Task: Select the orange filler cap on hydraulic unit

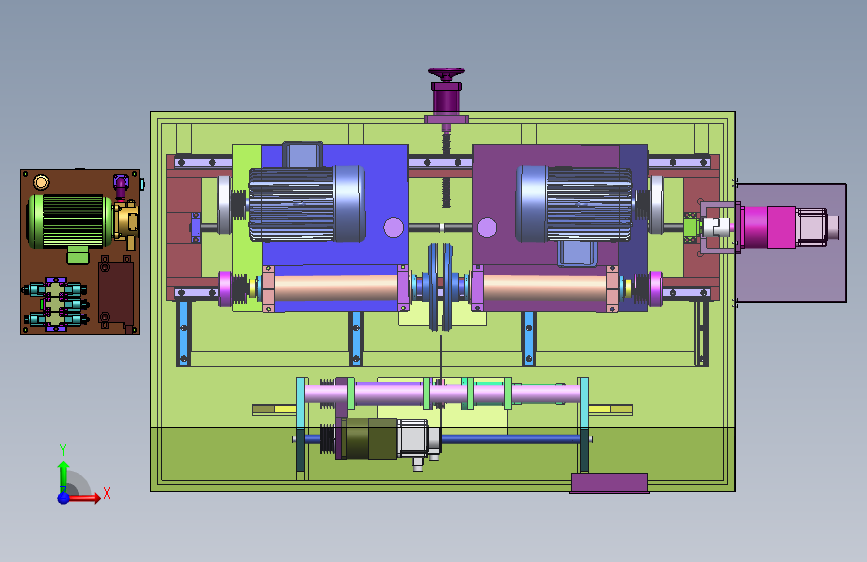Action: coord(41,181)
